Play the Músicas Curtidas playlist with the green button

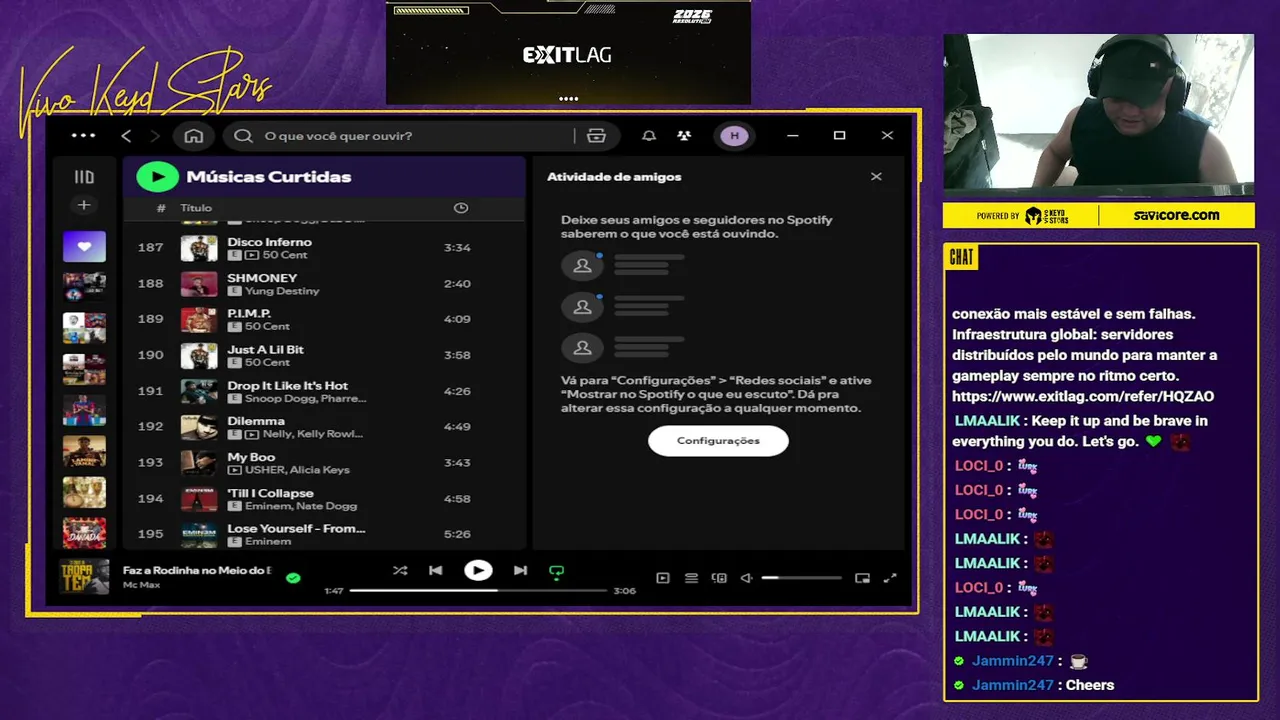pos(157,177)
